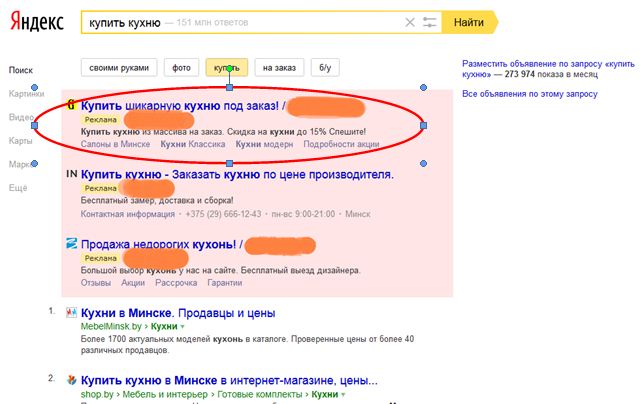The height and width of the screenshot is (404, 641).
Task: Open ad Продажа недорогих кухонь
Action: tap(159, 245)
